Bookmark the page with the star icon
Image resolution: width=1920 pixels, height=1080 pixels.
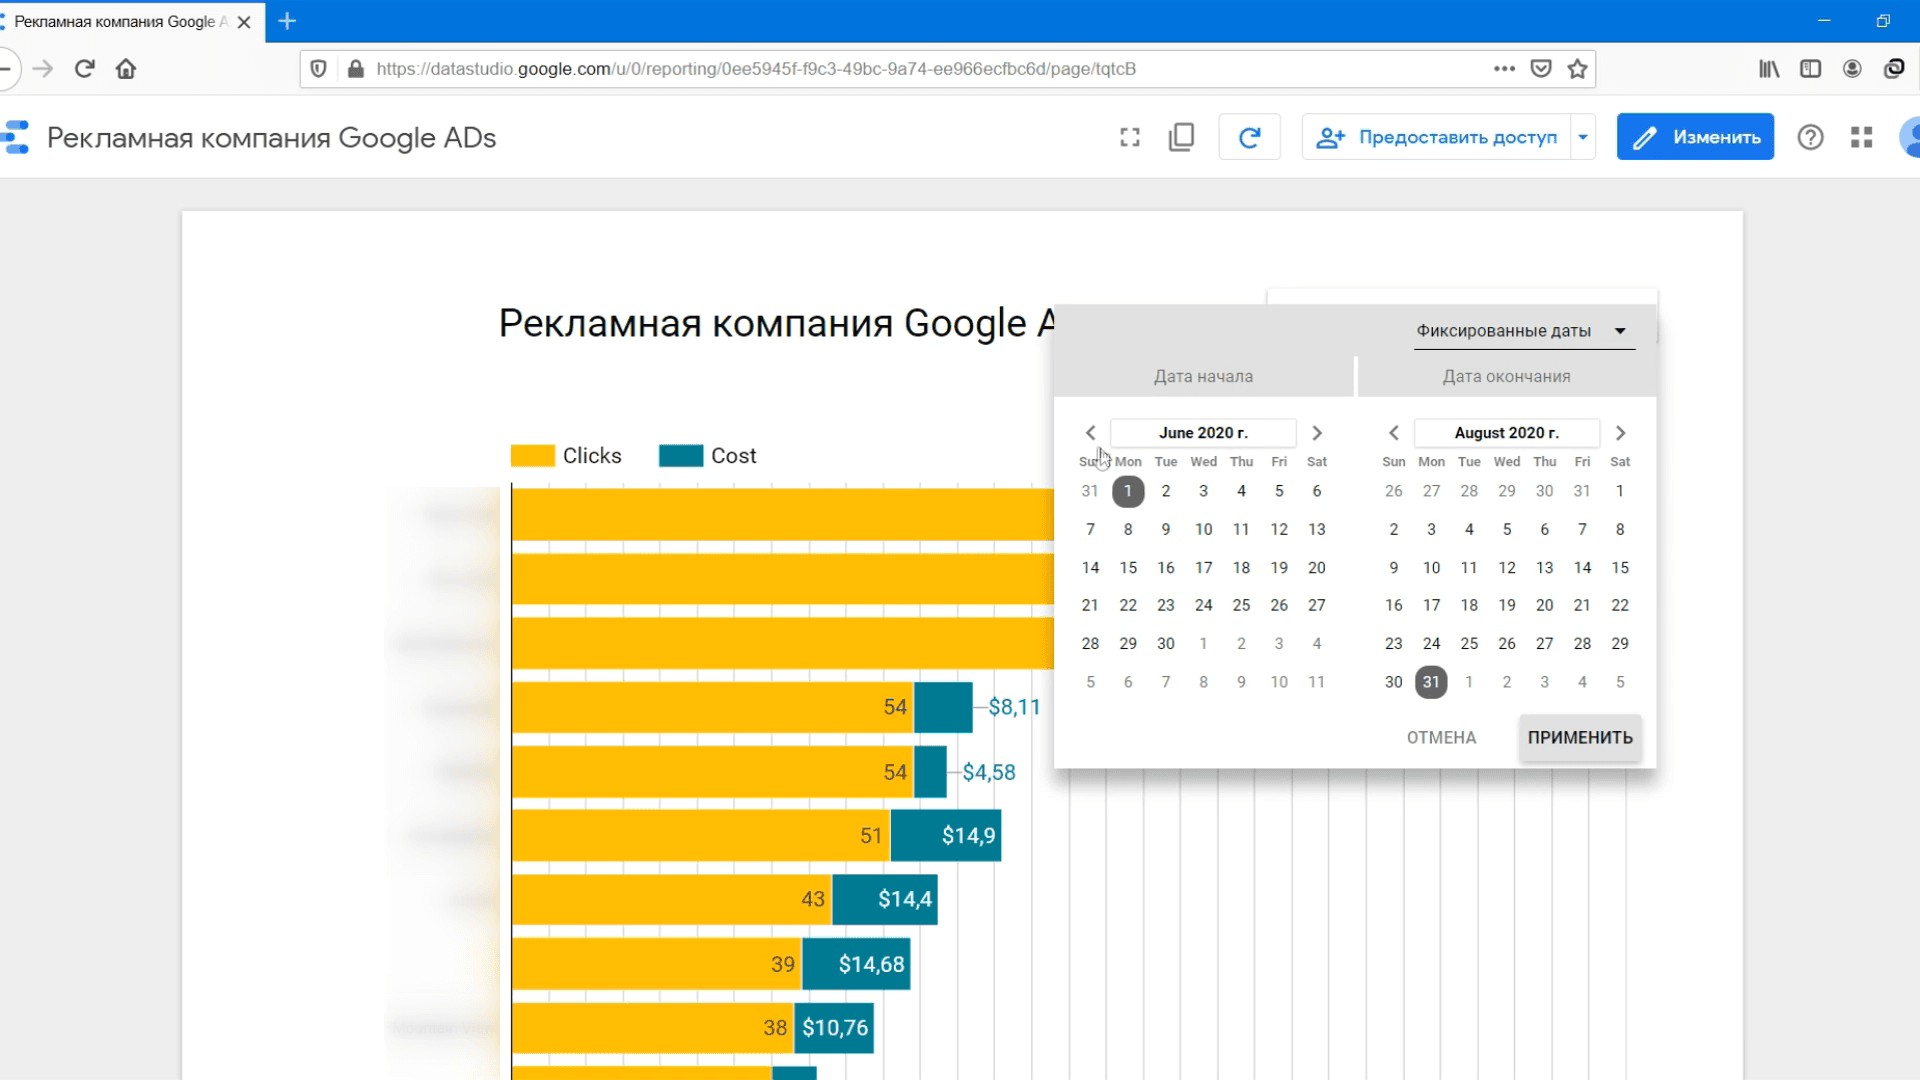pyautogui.click(x=1578, y=69)
